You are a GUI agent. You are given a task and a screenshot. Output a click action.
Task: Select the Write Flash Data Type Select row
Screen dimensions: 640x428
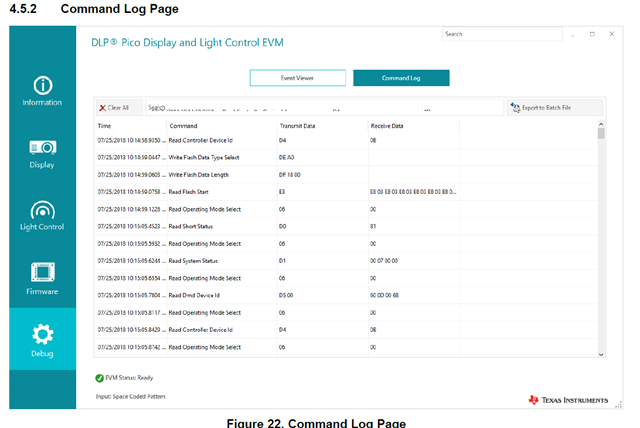click(347, 157)
